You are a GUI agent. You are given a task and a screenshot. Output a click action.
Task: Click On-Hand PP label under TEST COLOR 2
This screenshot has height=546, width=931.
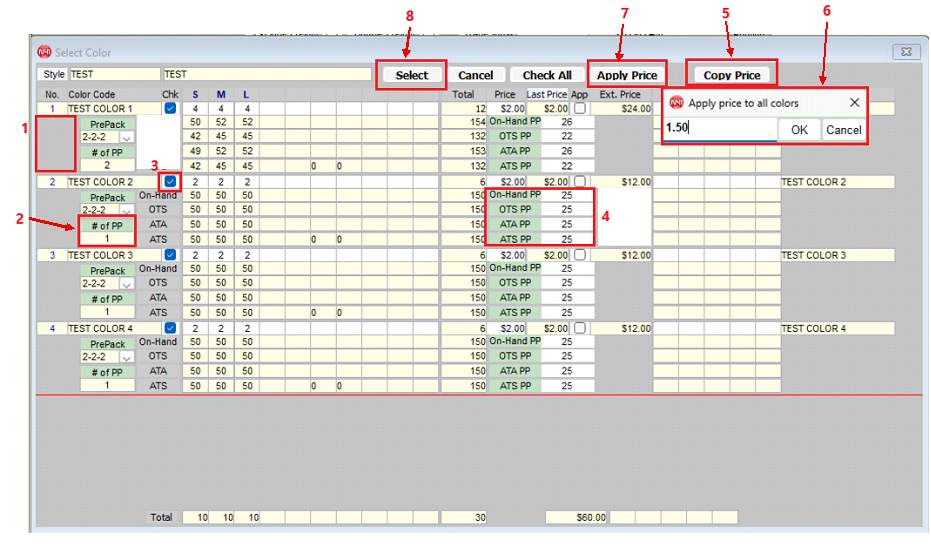click(514, 195)
